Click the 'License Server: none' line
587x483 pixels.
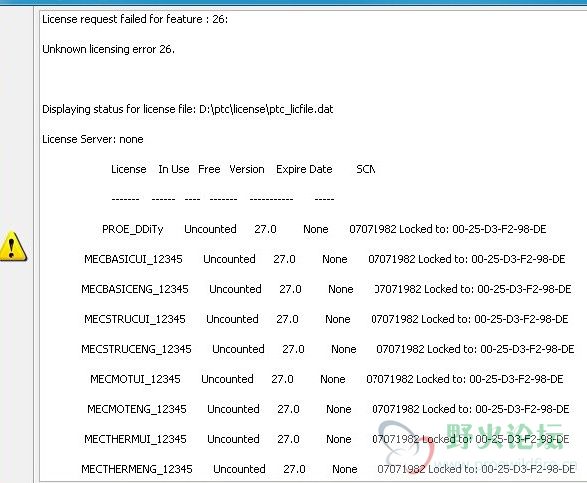[92, 139]
